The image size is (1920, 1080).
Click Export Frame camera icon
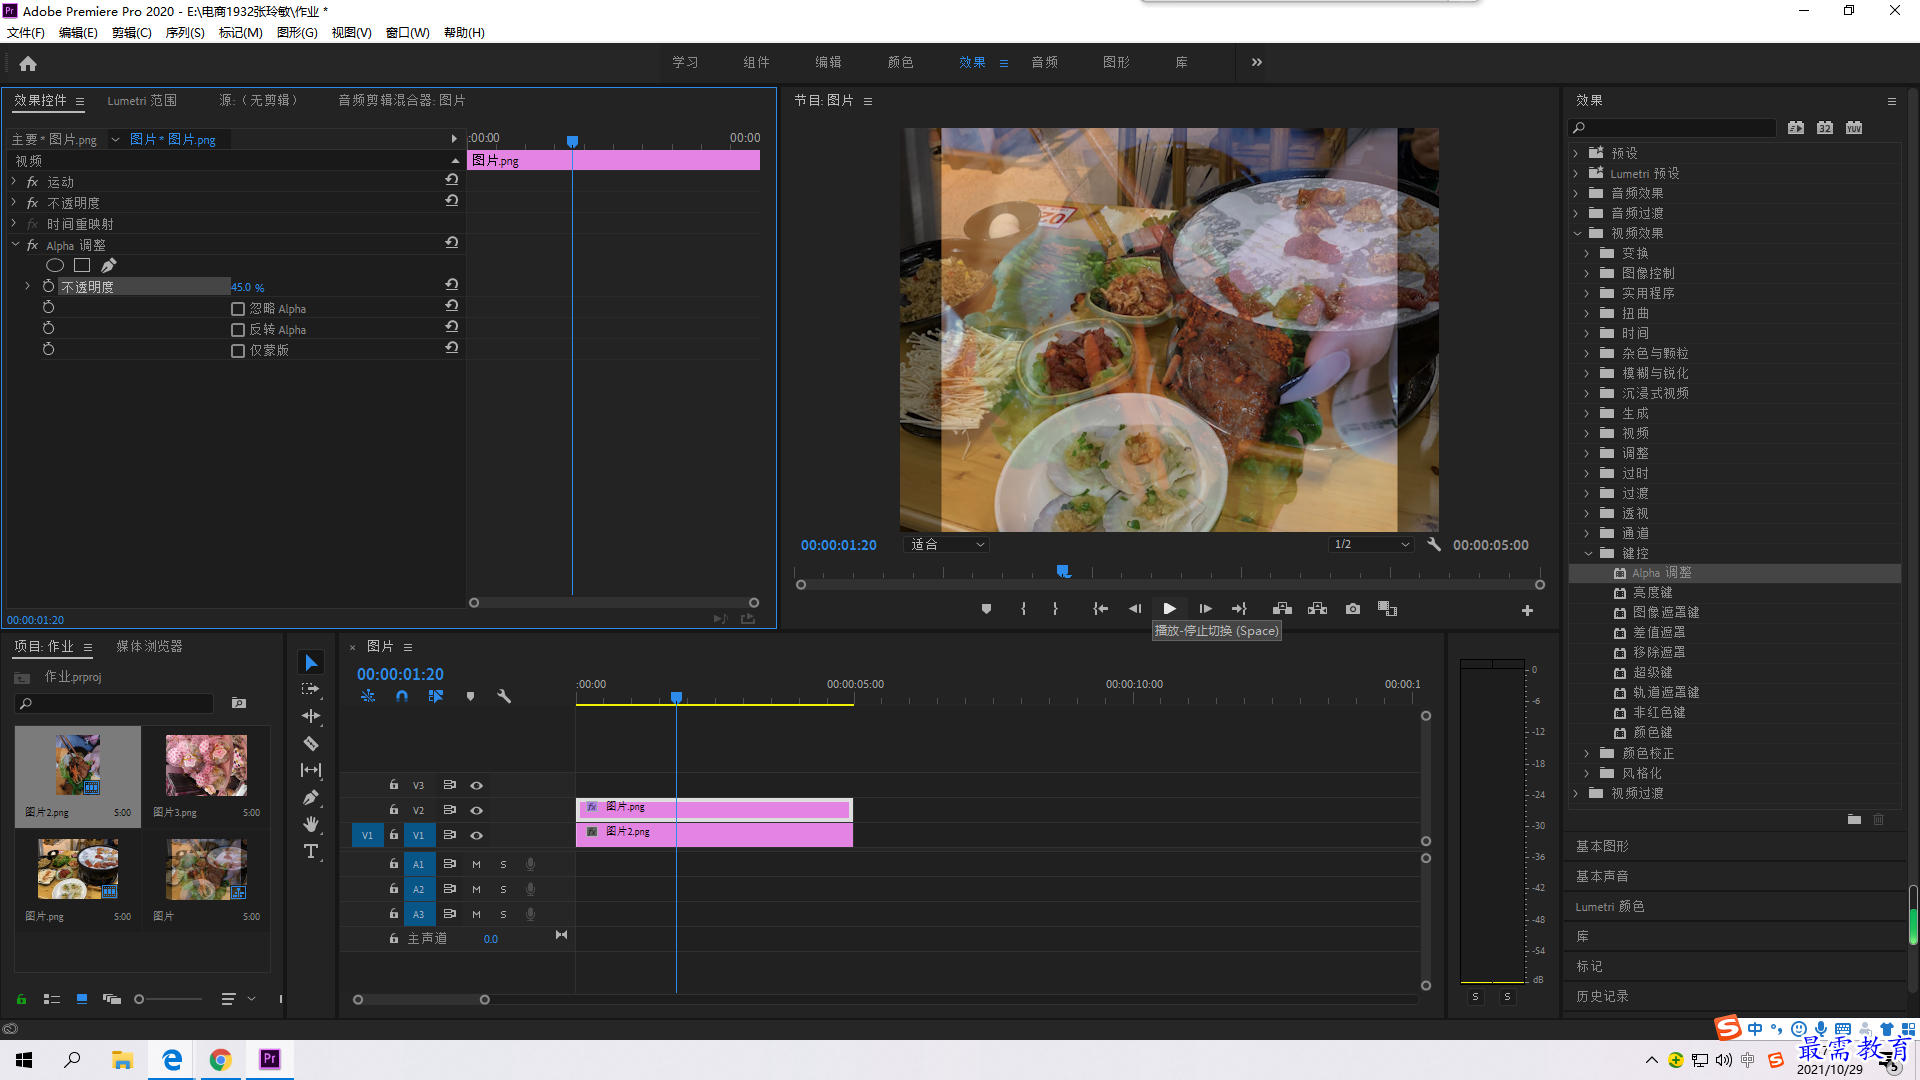coord(1353,609)
